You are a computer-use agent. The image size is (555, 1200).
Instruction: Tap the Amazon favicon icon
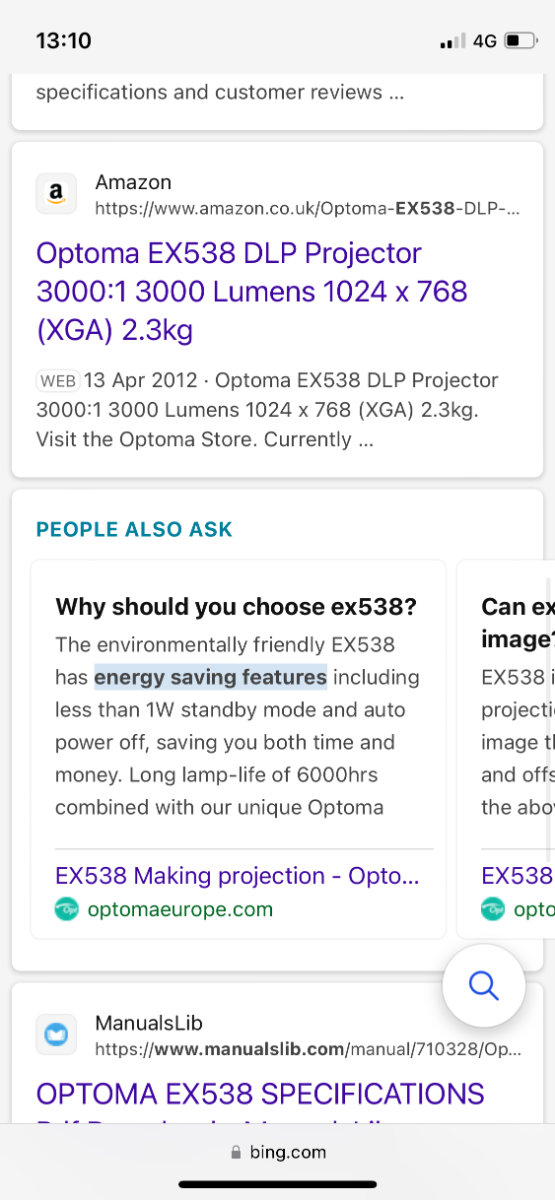click(56, 194)
